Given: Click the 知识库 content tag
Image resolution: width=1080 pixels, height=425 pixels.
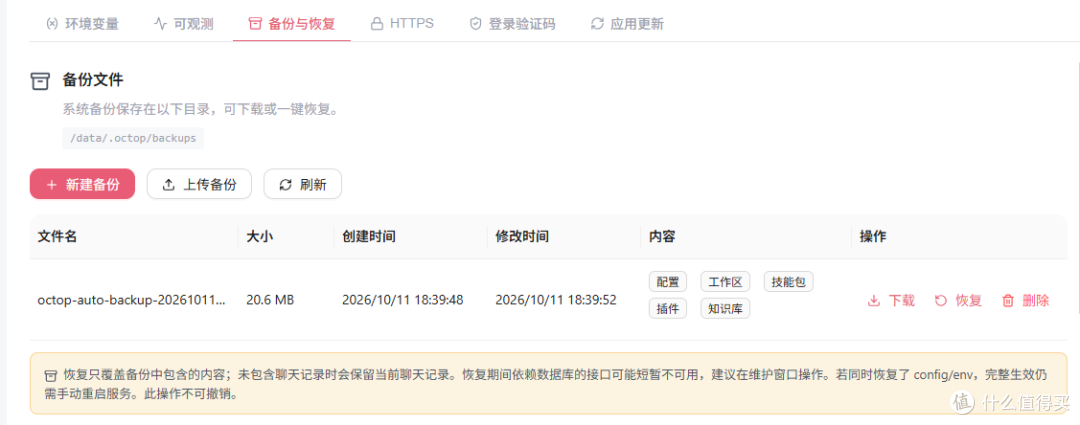Looking at the screenshot, I should [x=725, y=309].
